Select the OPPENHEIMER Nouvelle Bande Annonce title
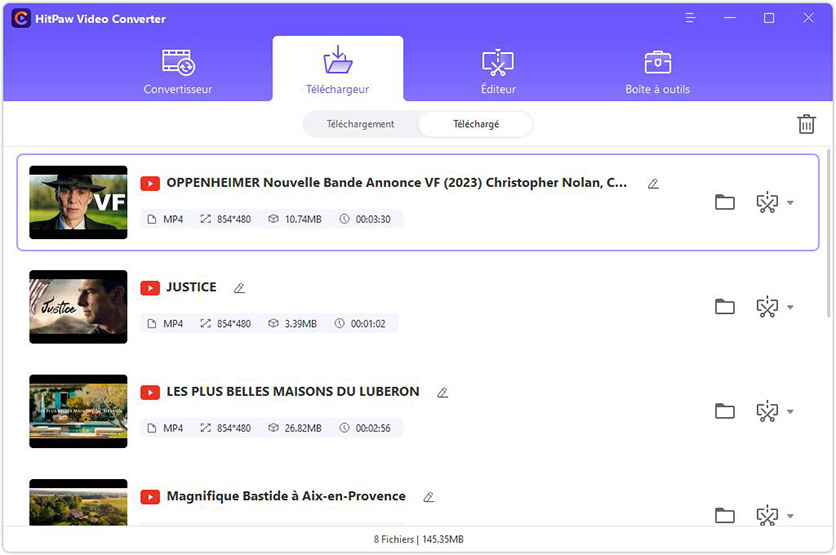This screenshot has height=555, width=836. point(397,183)
